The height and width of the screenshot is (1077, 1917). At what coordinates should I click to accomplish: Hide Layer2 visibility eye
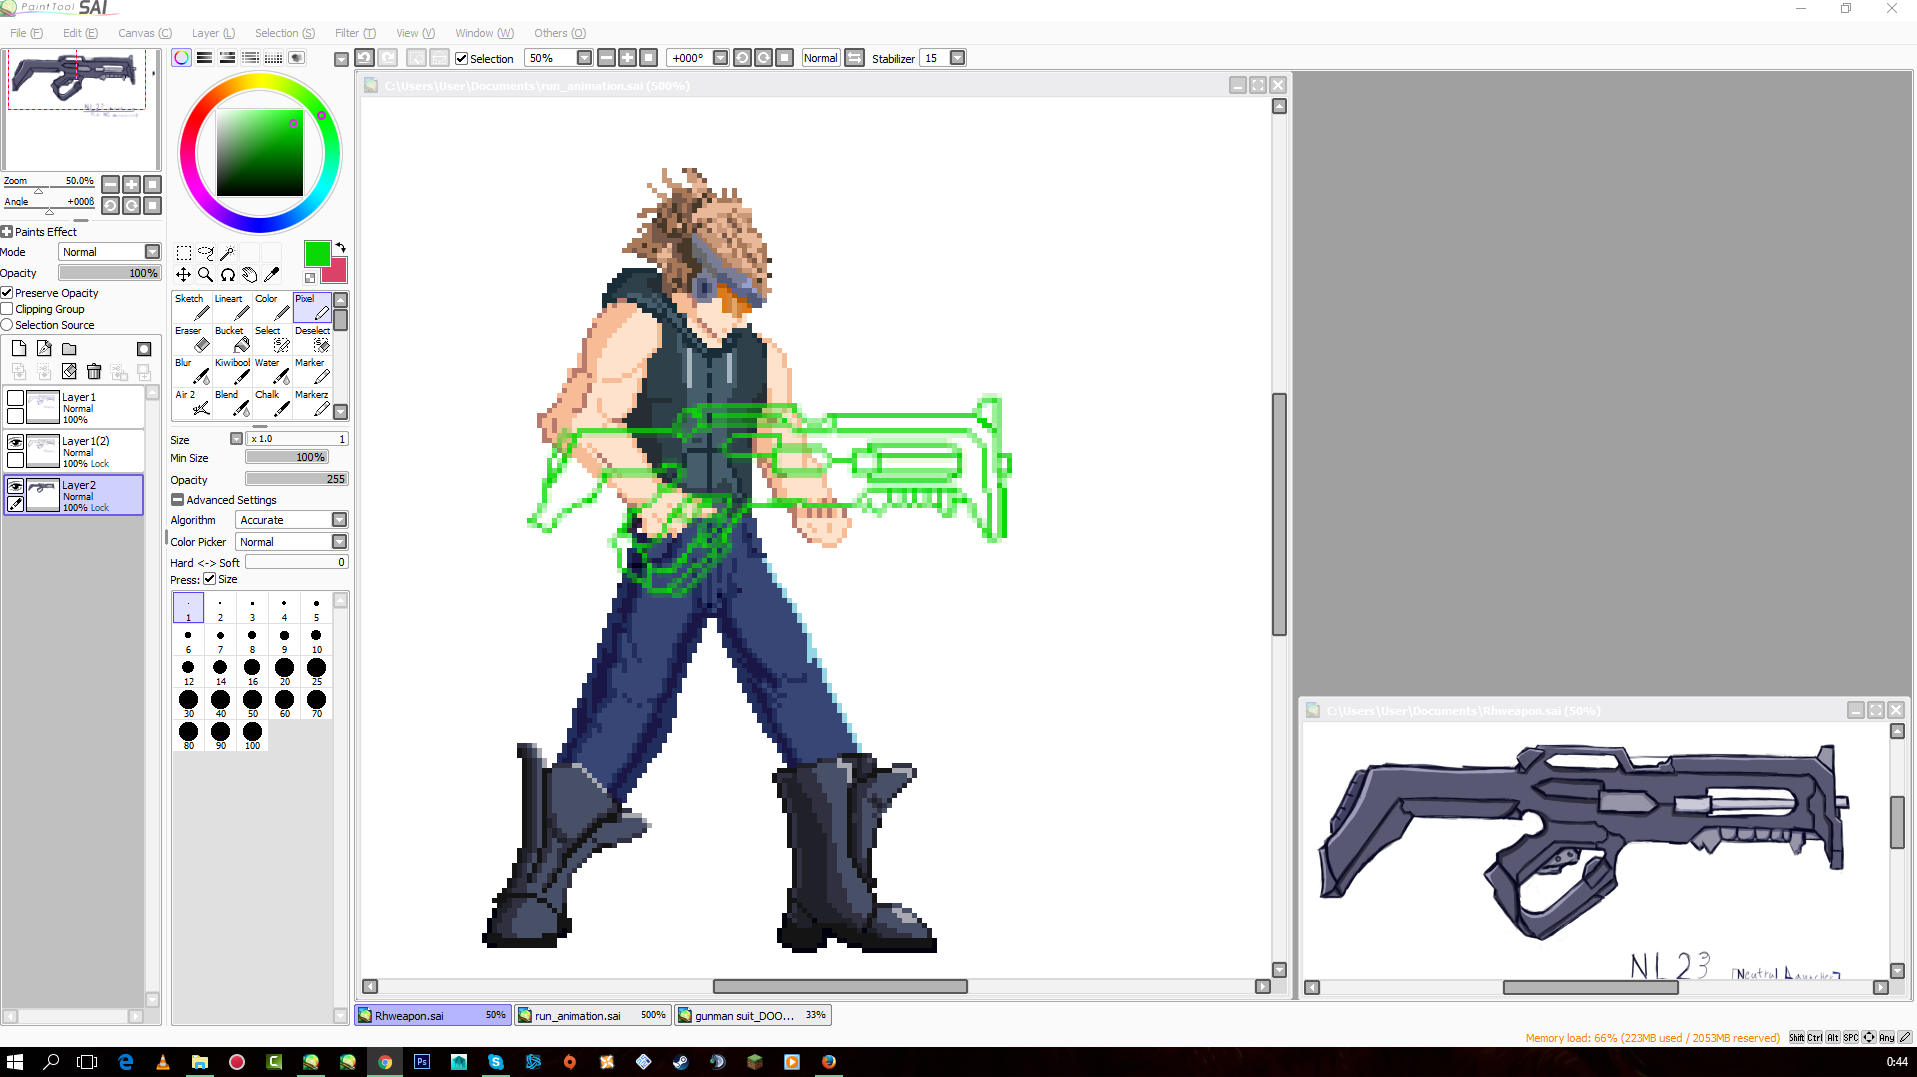click(x=15, y=486)
